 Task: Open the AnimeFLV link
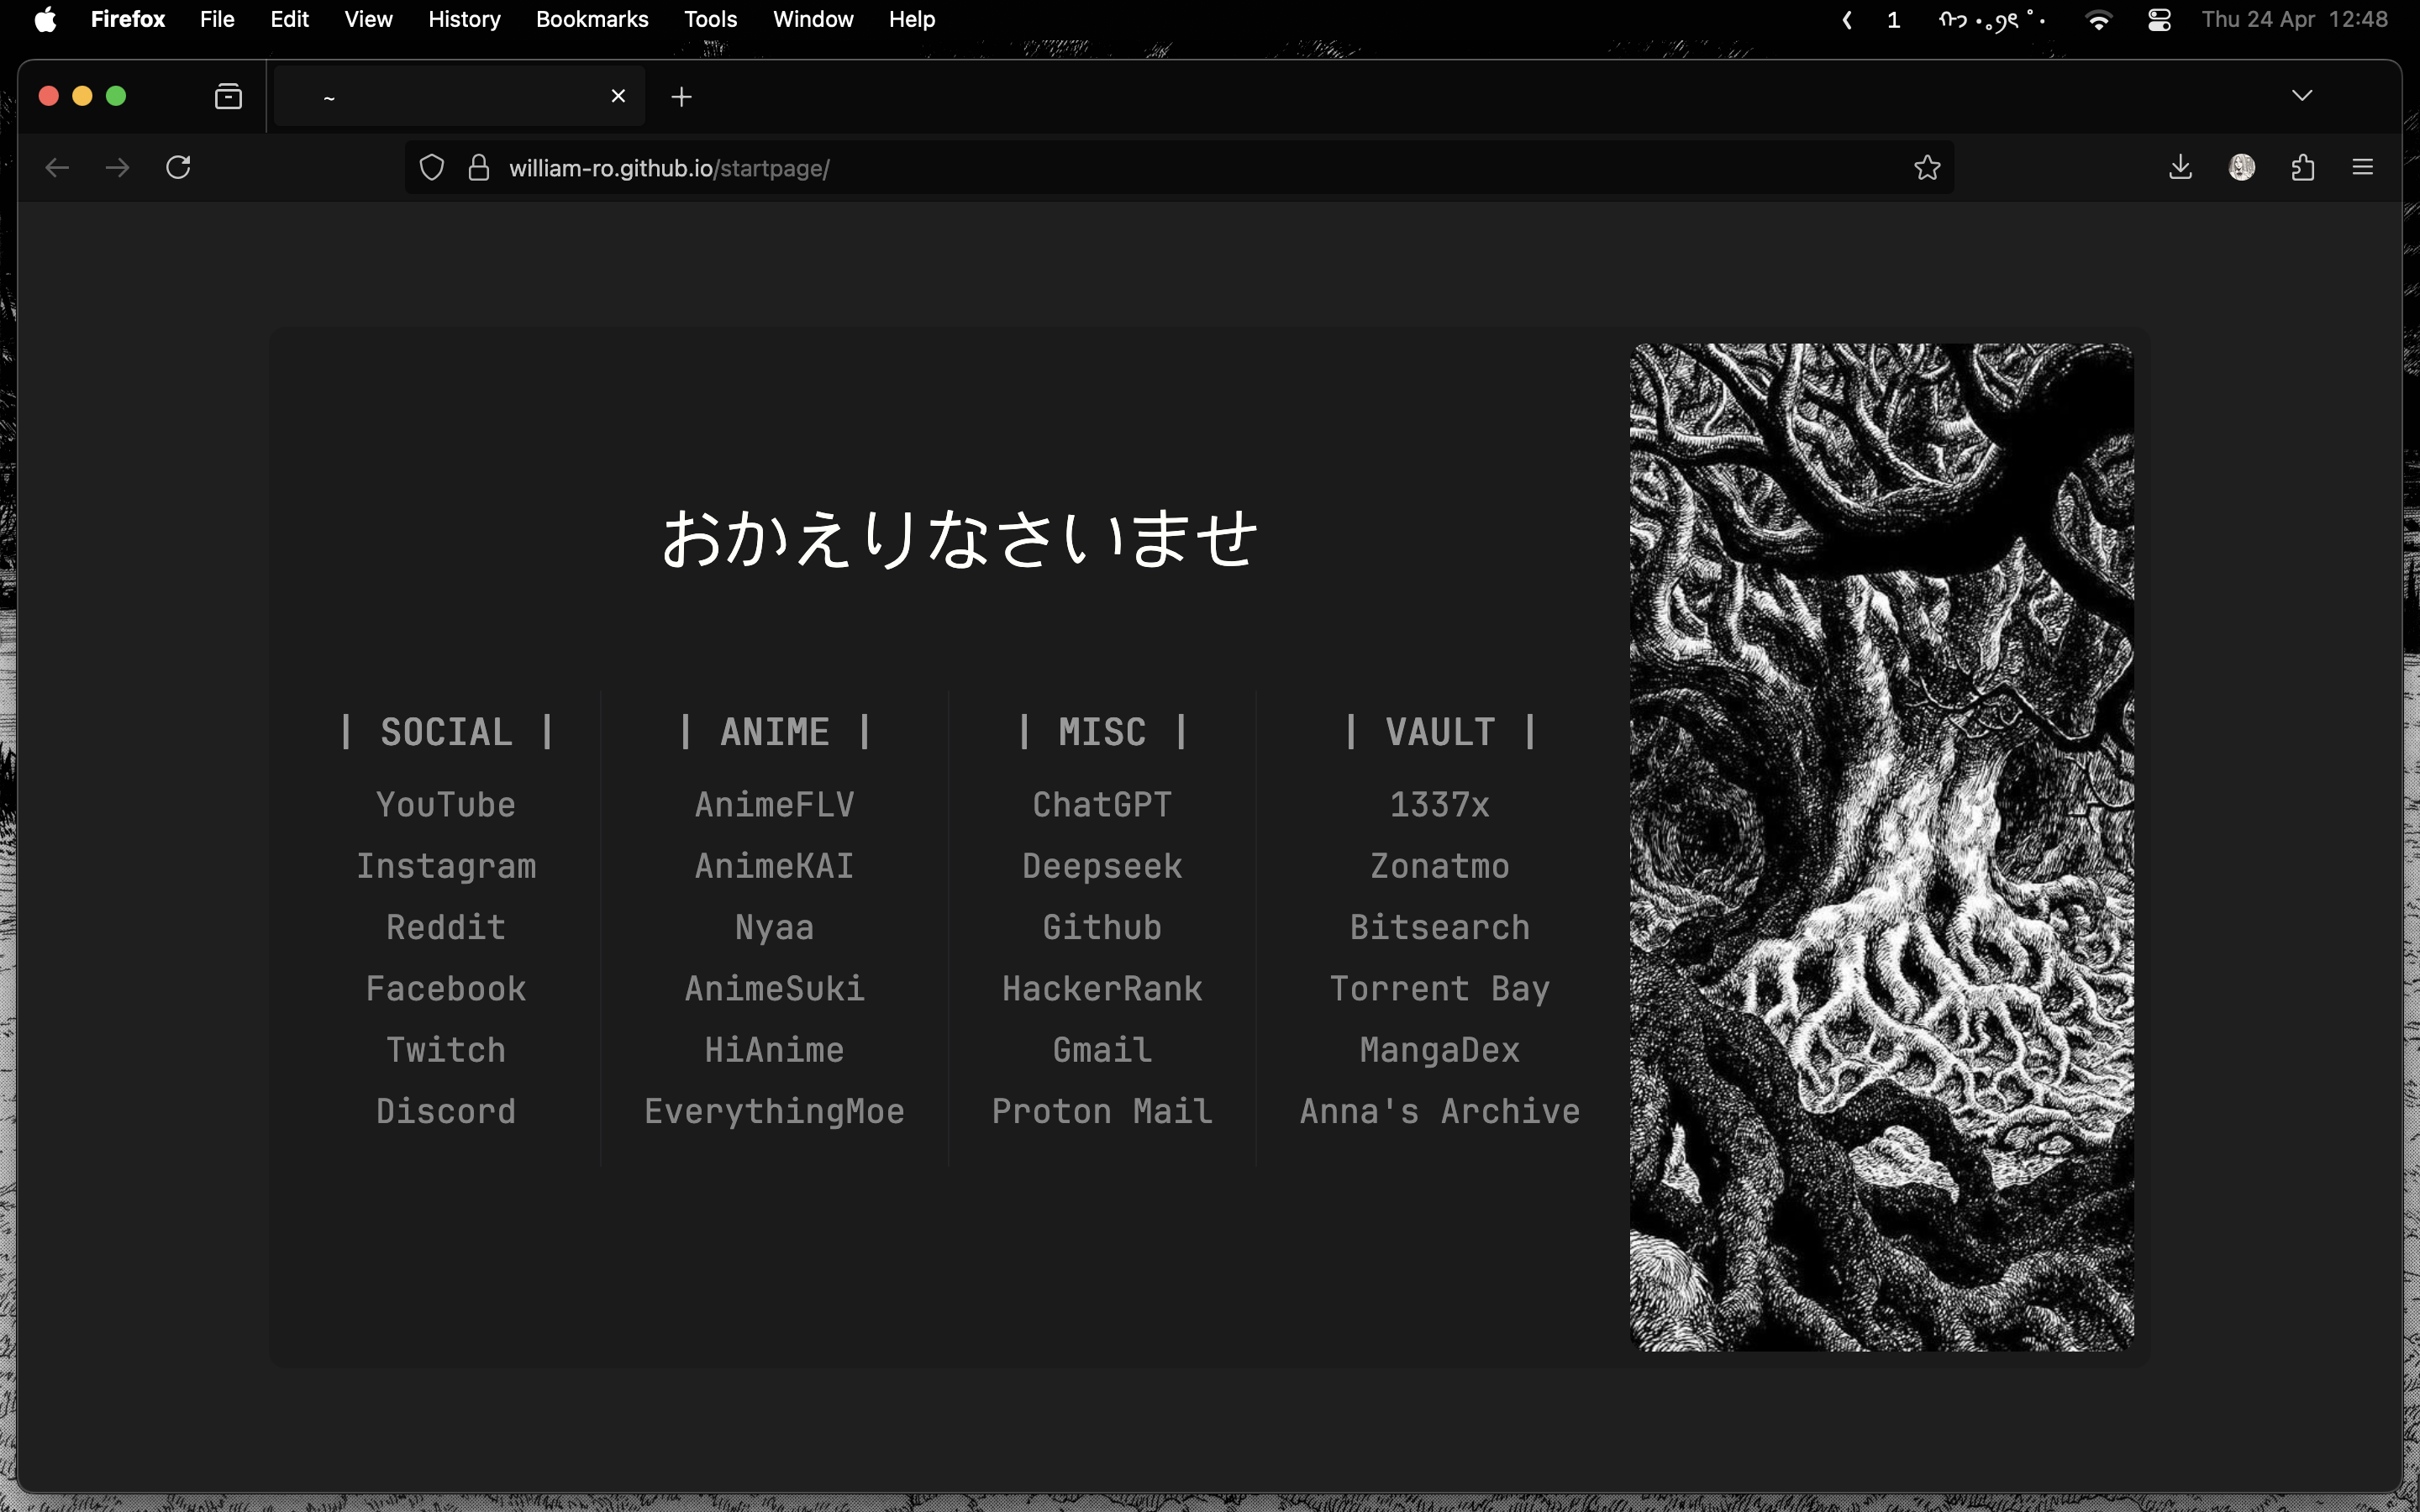pyautogui.click(x=775, y=805)
